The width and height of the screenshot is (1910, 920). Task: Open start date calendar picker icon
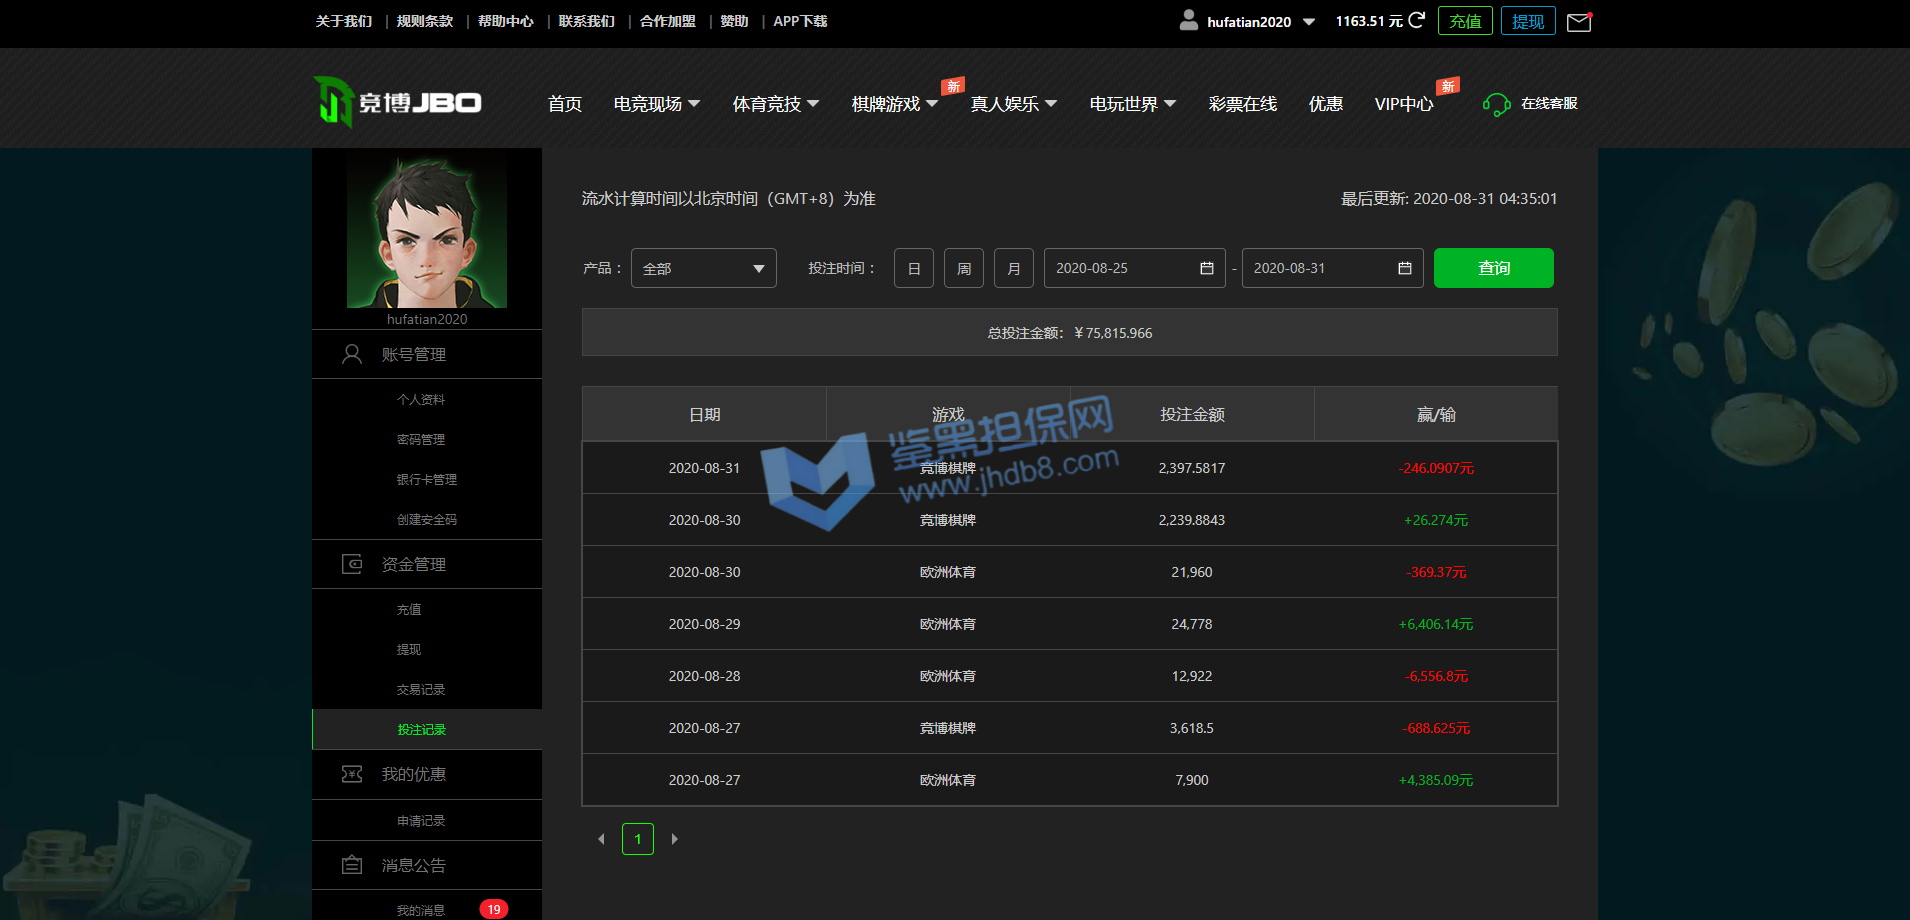point(1207,268)
